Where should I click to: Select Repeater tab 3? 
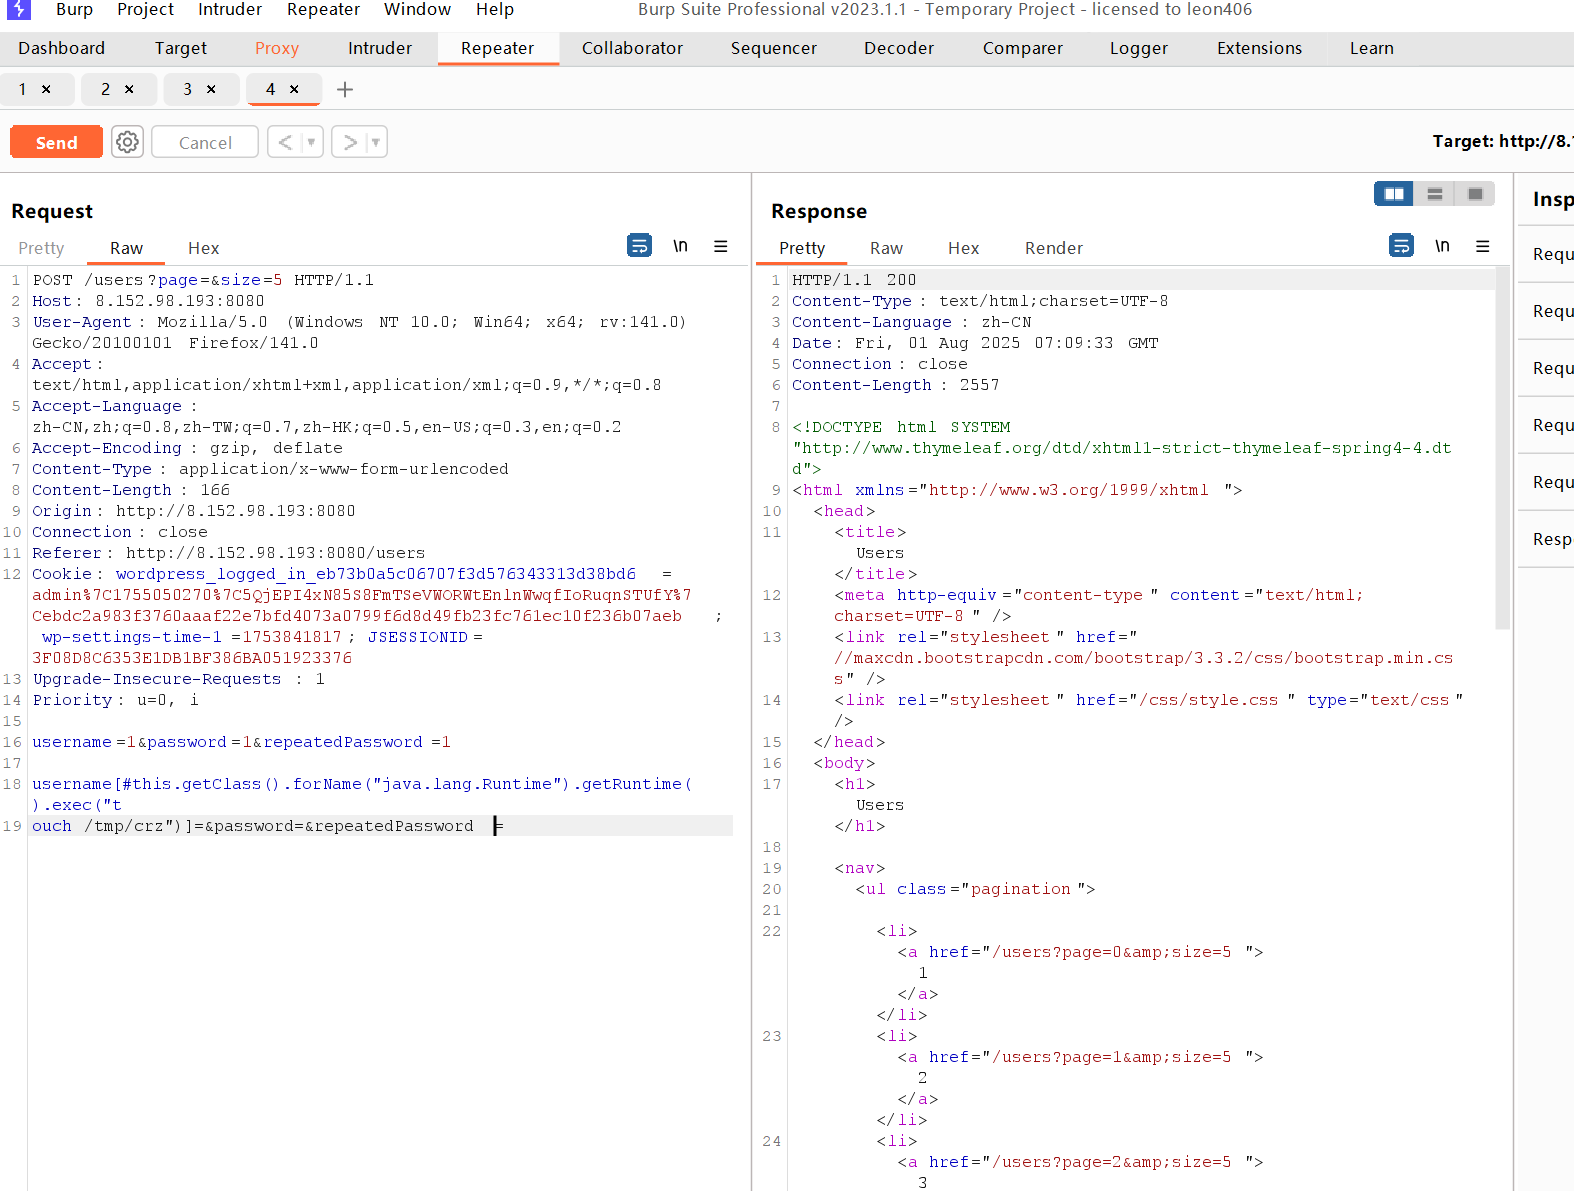[x=187, y=89]
